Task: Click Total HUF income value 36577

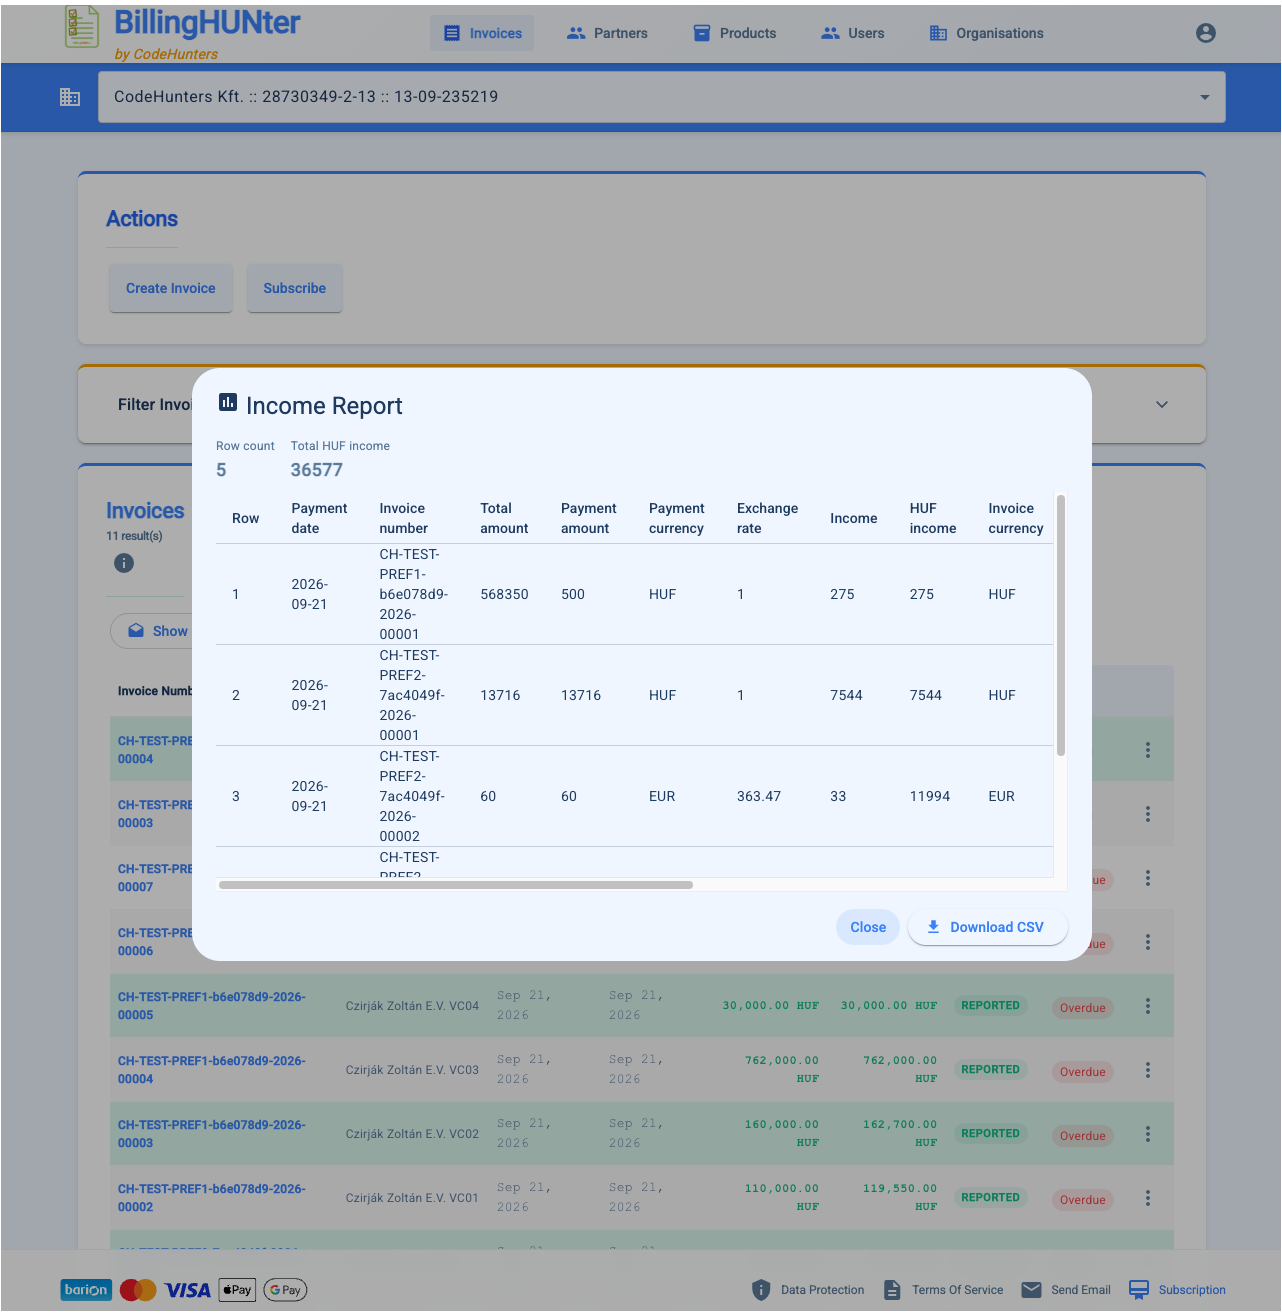Action: [317, 470]
